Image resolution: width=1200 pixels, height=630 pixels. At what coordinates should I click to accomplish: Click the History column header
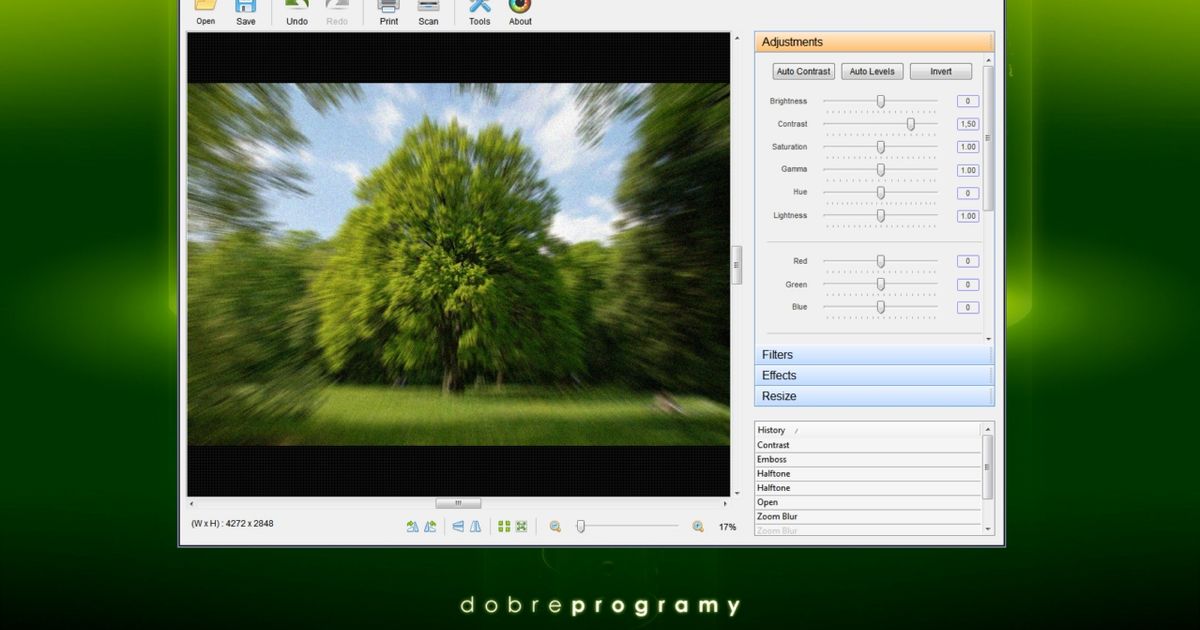(868, 430)
